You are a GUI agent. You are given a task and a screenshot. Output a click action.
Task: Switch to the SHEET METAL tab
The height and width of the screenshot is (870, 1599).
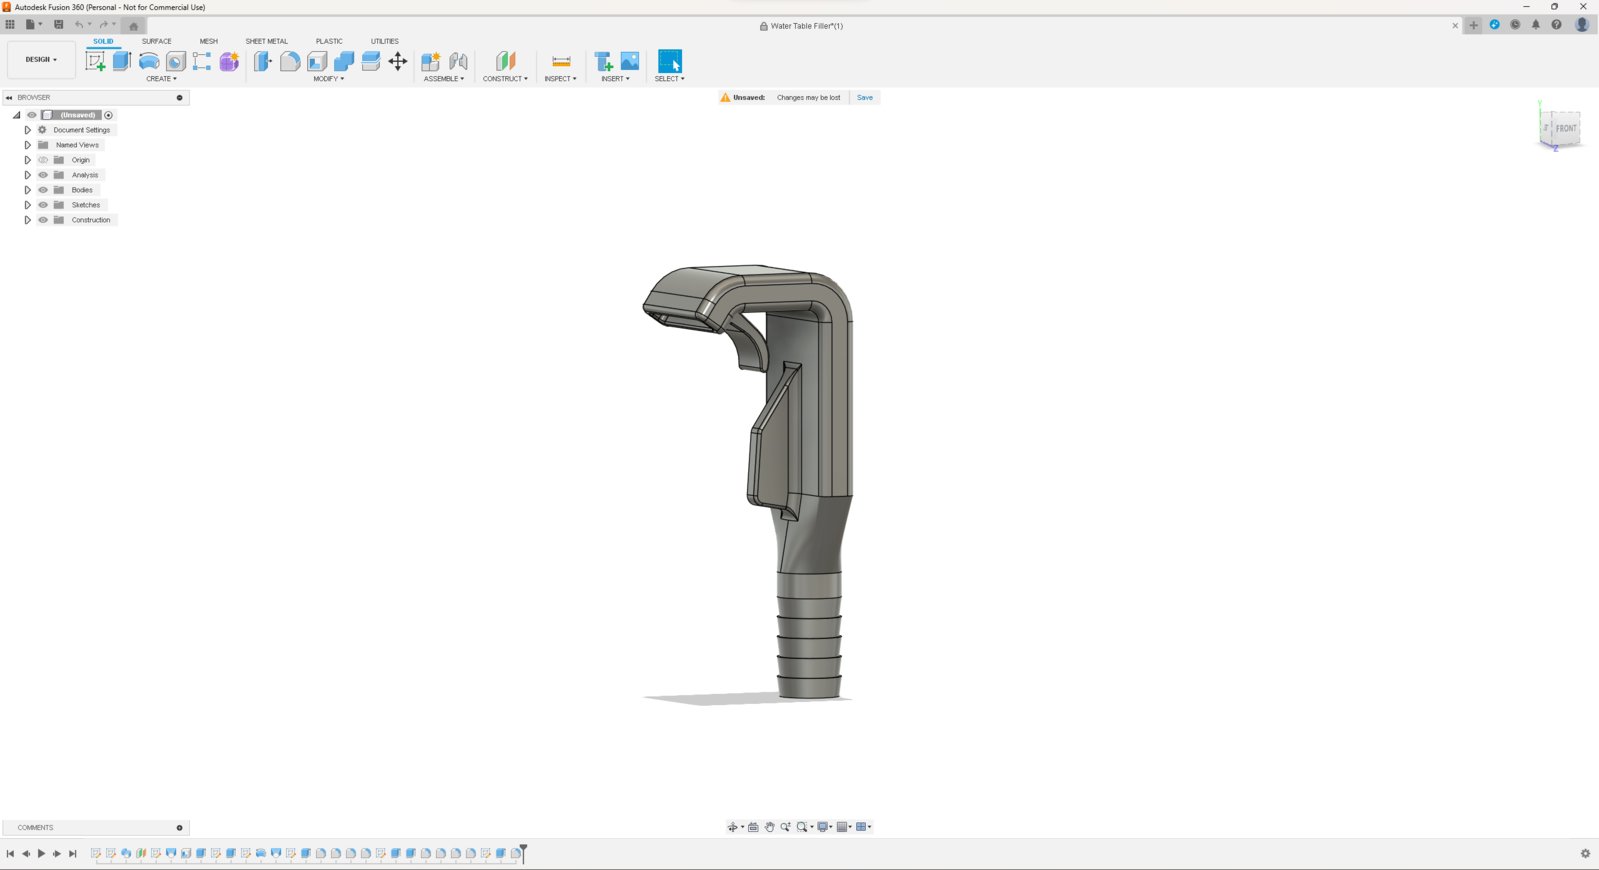266,41
